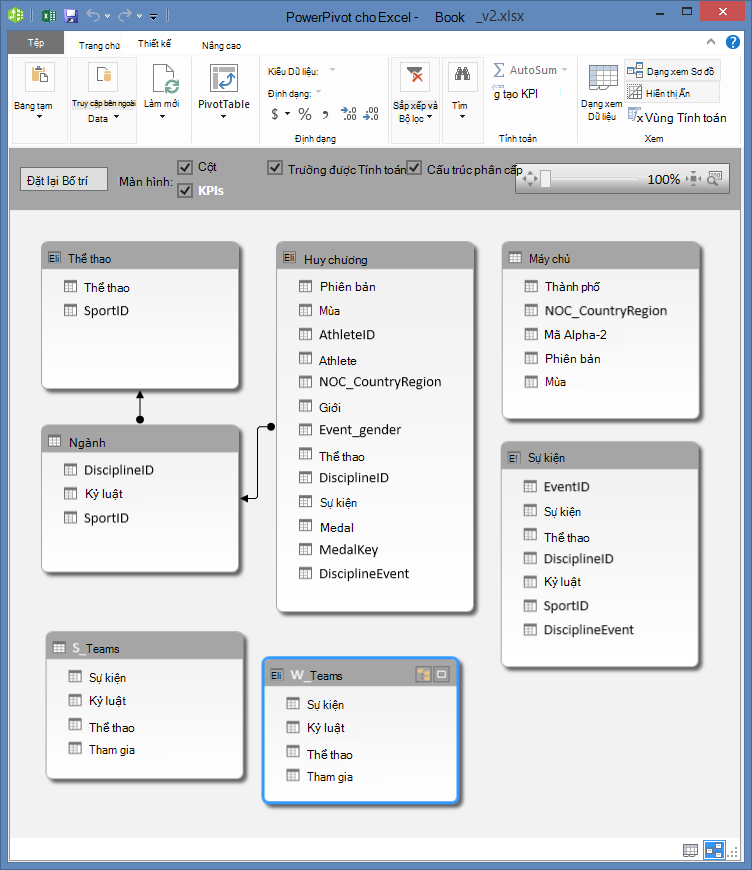Image resolution: width=752 pixels, height=870 pixels.
Task: Expand the AutoSum dropdown arrow
Action: pyautogui.click(x=564, y=70)
